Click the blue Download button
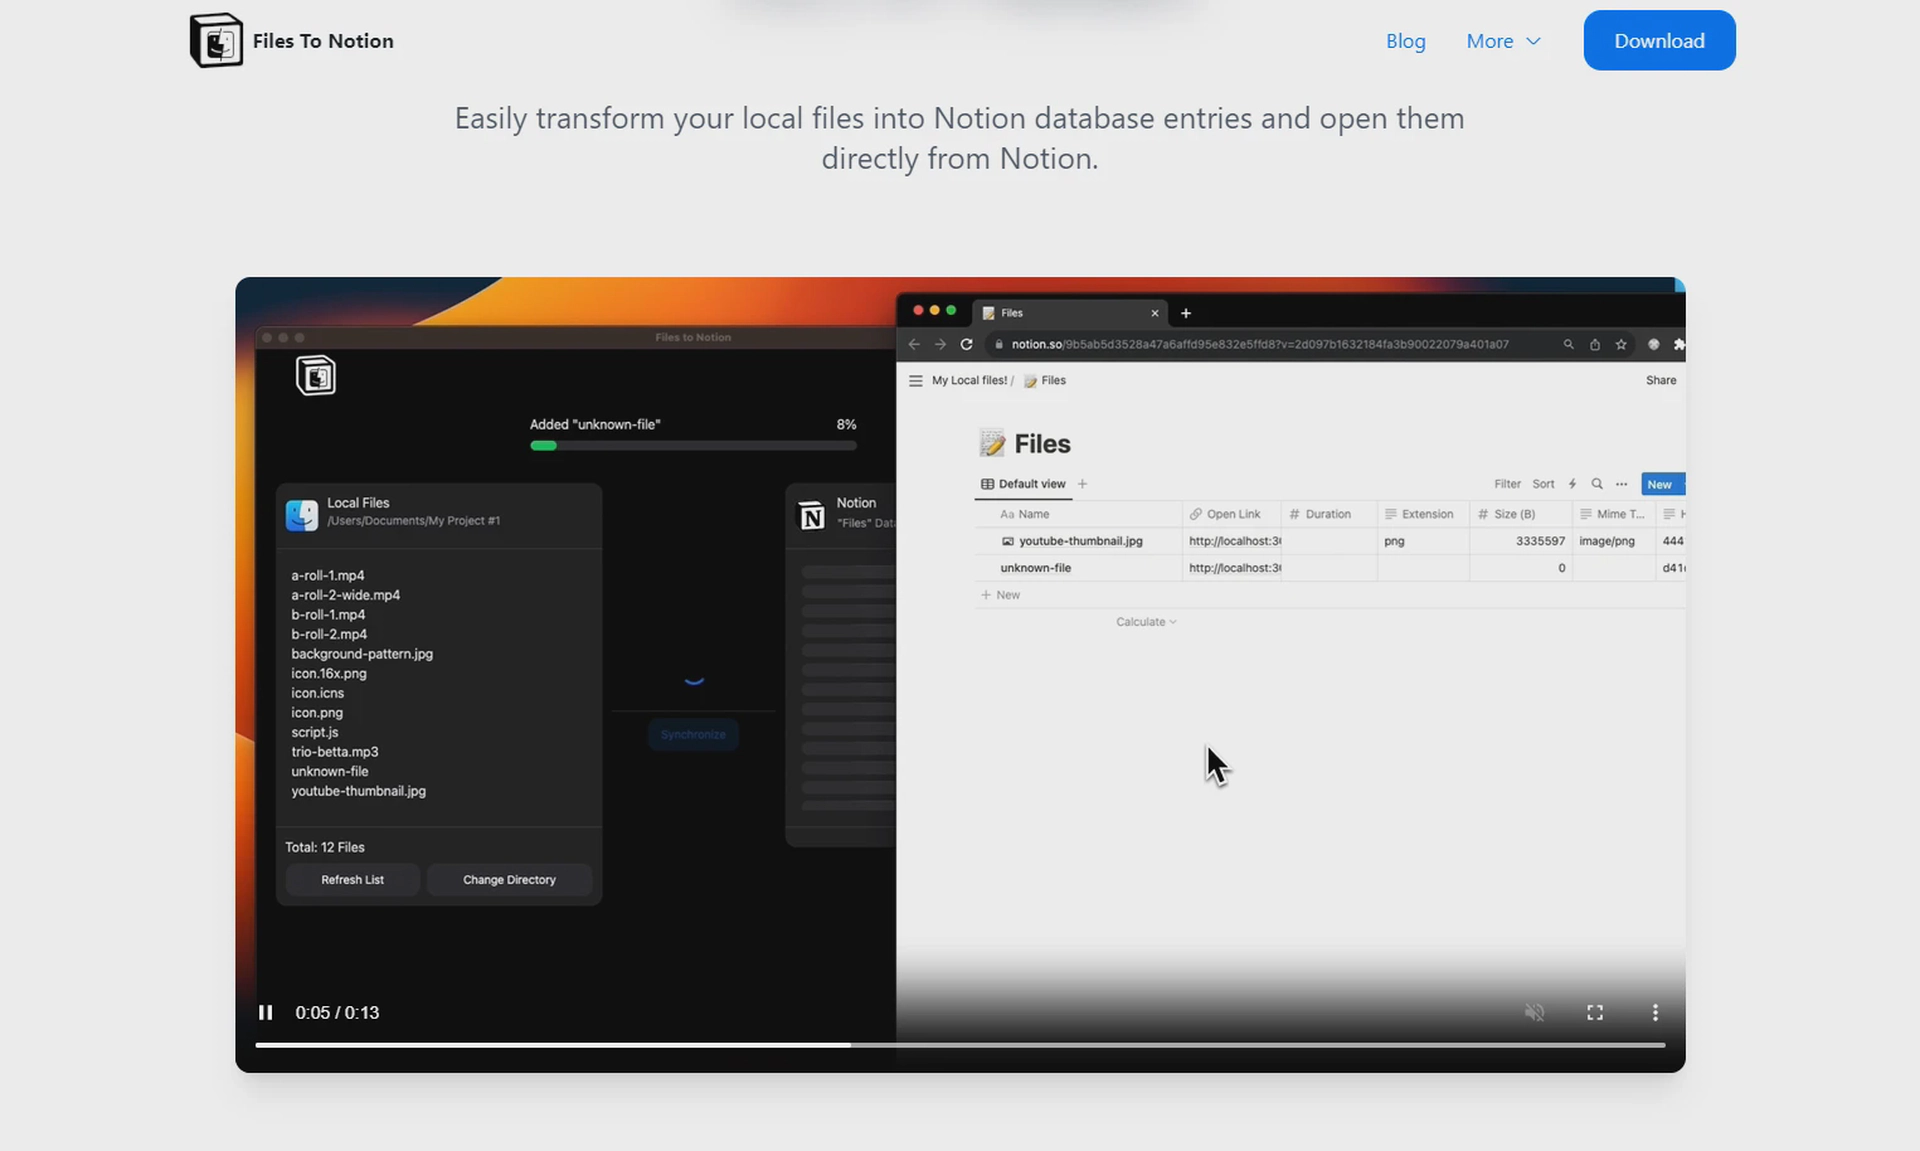The height and width of the screenshot is (1151, 1920). [x=1659, y=40]
